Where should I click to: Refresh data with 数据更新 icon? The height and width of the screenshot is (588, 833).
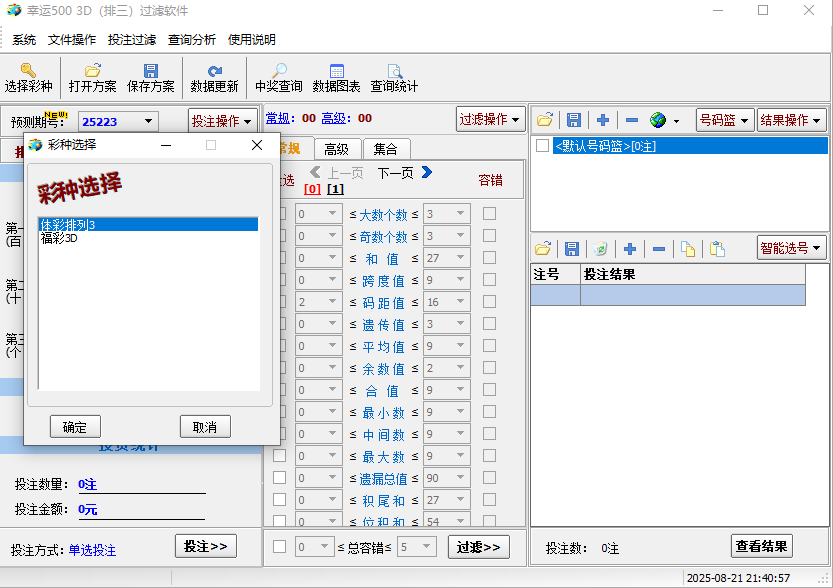pos(214,71)
